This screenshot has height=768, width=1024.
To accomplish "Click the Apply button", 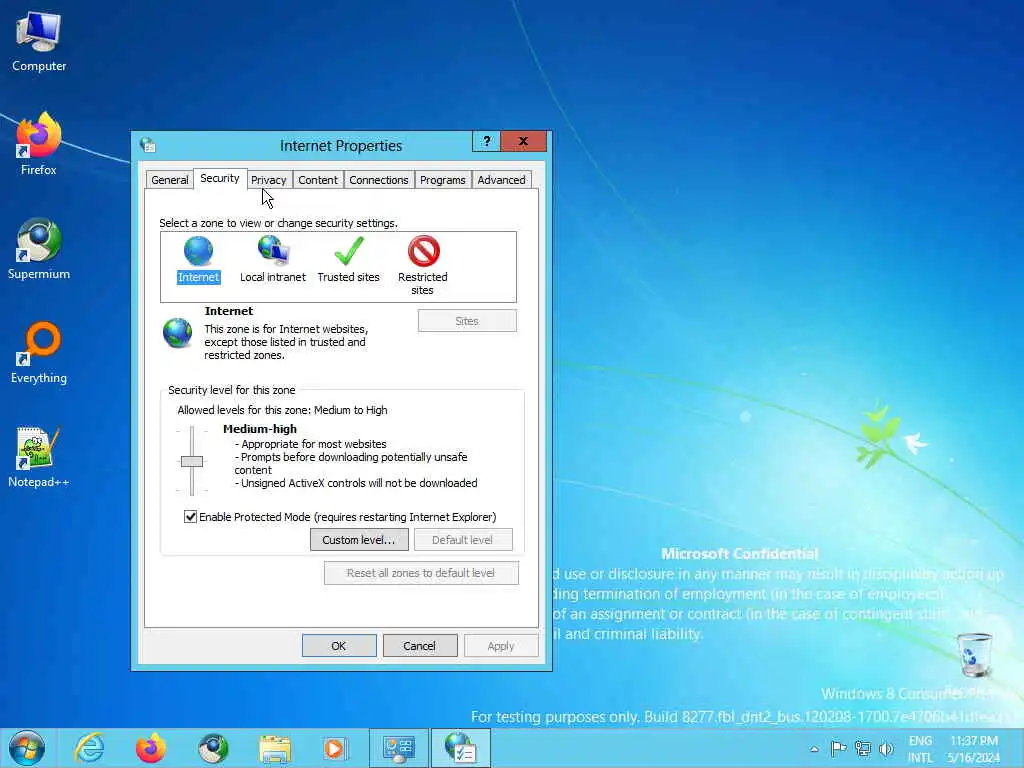I will (x=501, y=646).
